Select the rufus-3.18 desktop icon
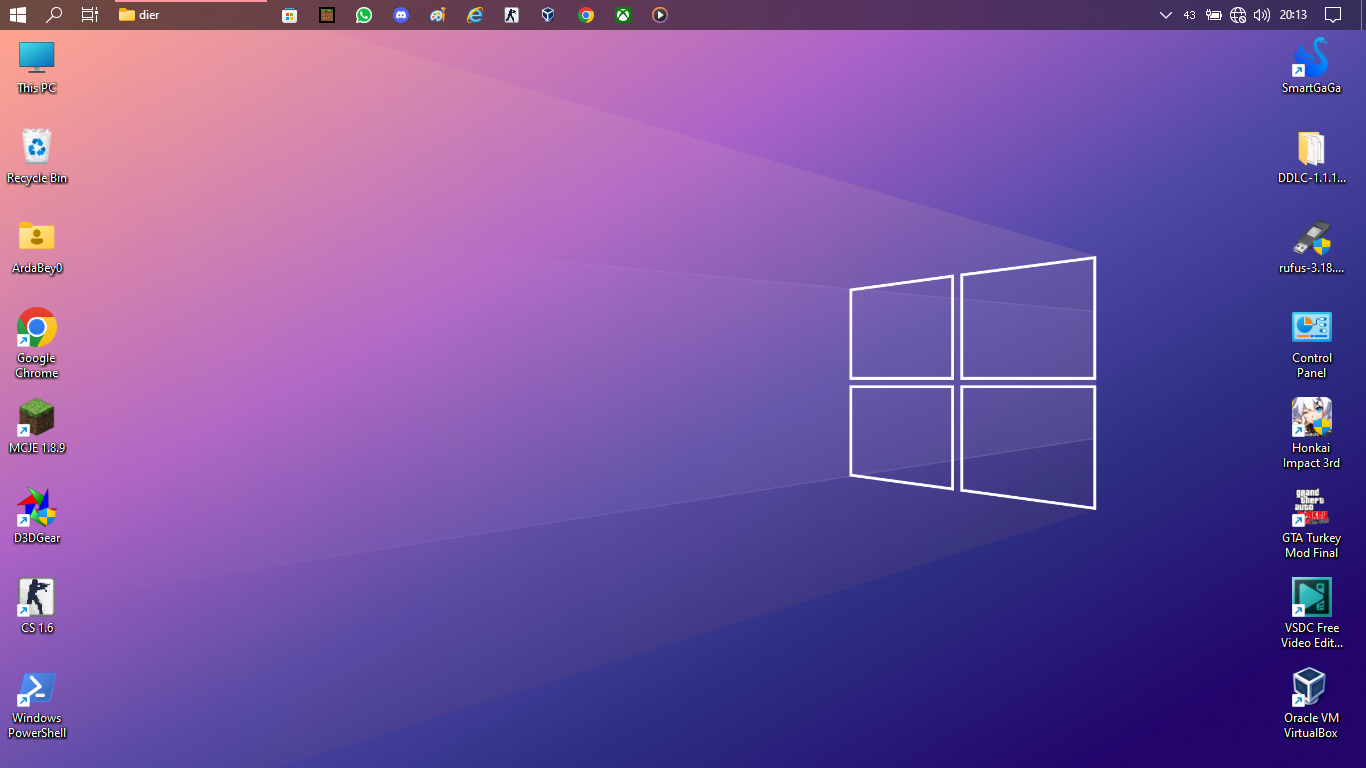1366x768 pixels. [x=1311, y=247]
